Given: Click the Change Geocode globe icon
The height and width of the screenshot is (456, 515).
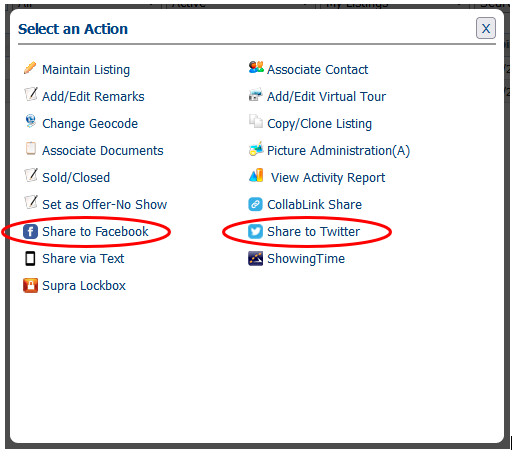Looking at the screenshot, I should pos(31,121).
